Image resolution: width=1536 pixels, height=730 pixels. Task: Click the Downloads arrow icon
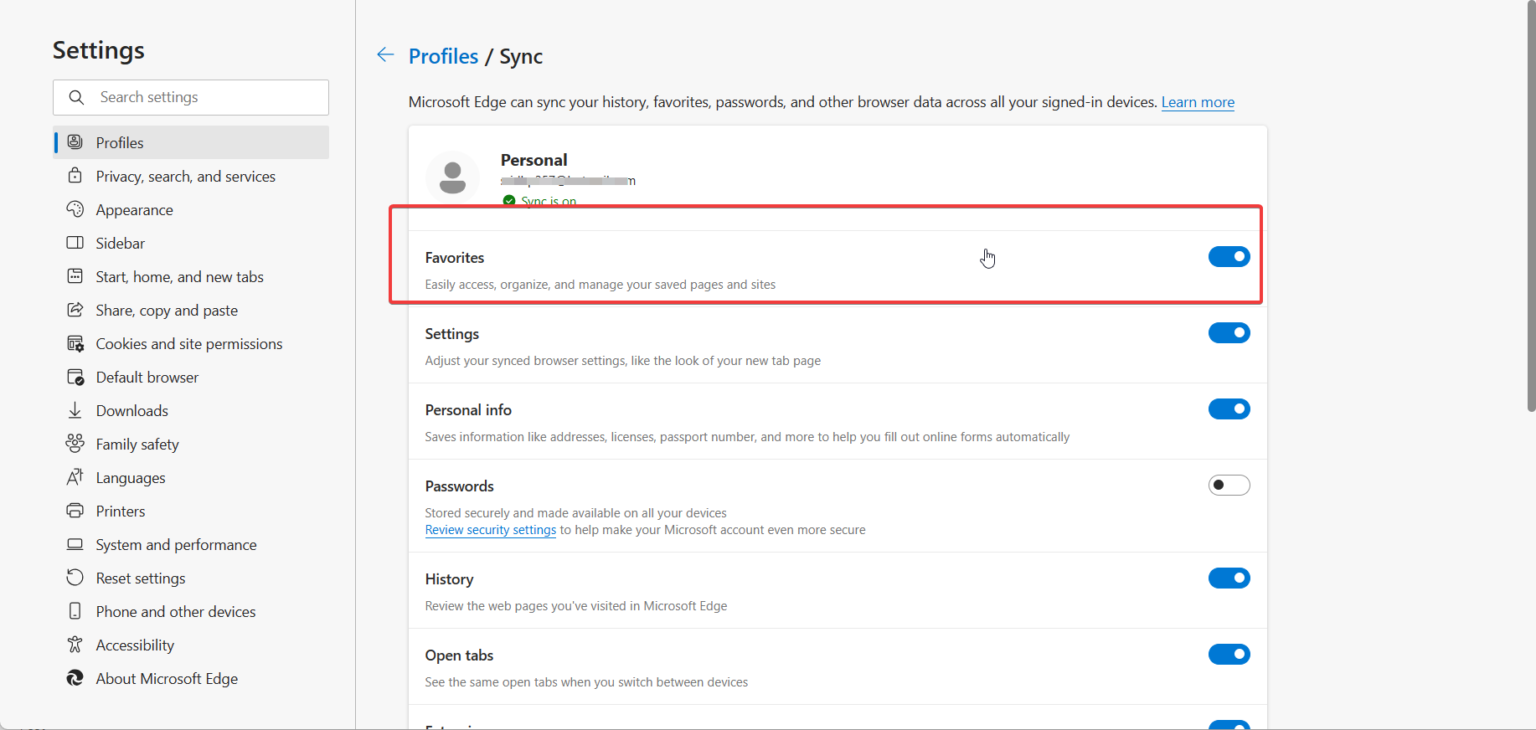point(75,411)
